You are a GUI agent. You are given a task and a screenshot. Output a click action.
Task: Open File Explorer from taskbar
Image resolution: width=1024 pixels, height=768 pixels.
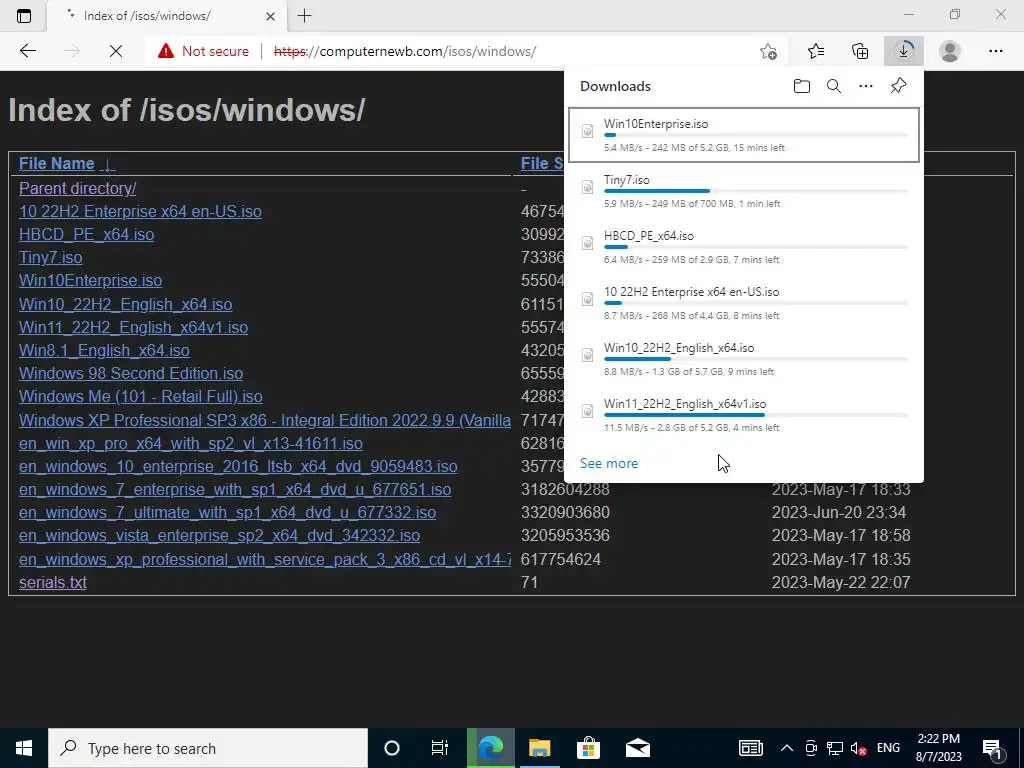[x=539, y=748]
